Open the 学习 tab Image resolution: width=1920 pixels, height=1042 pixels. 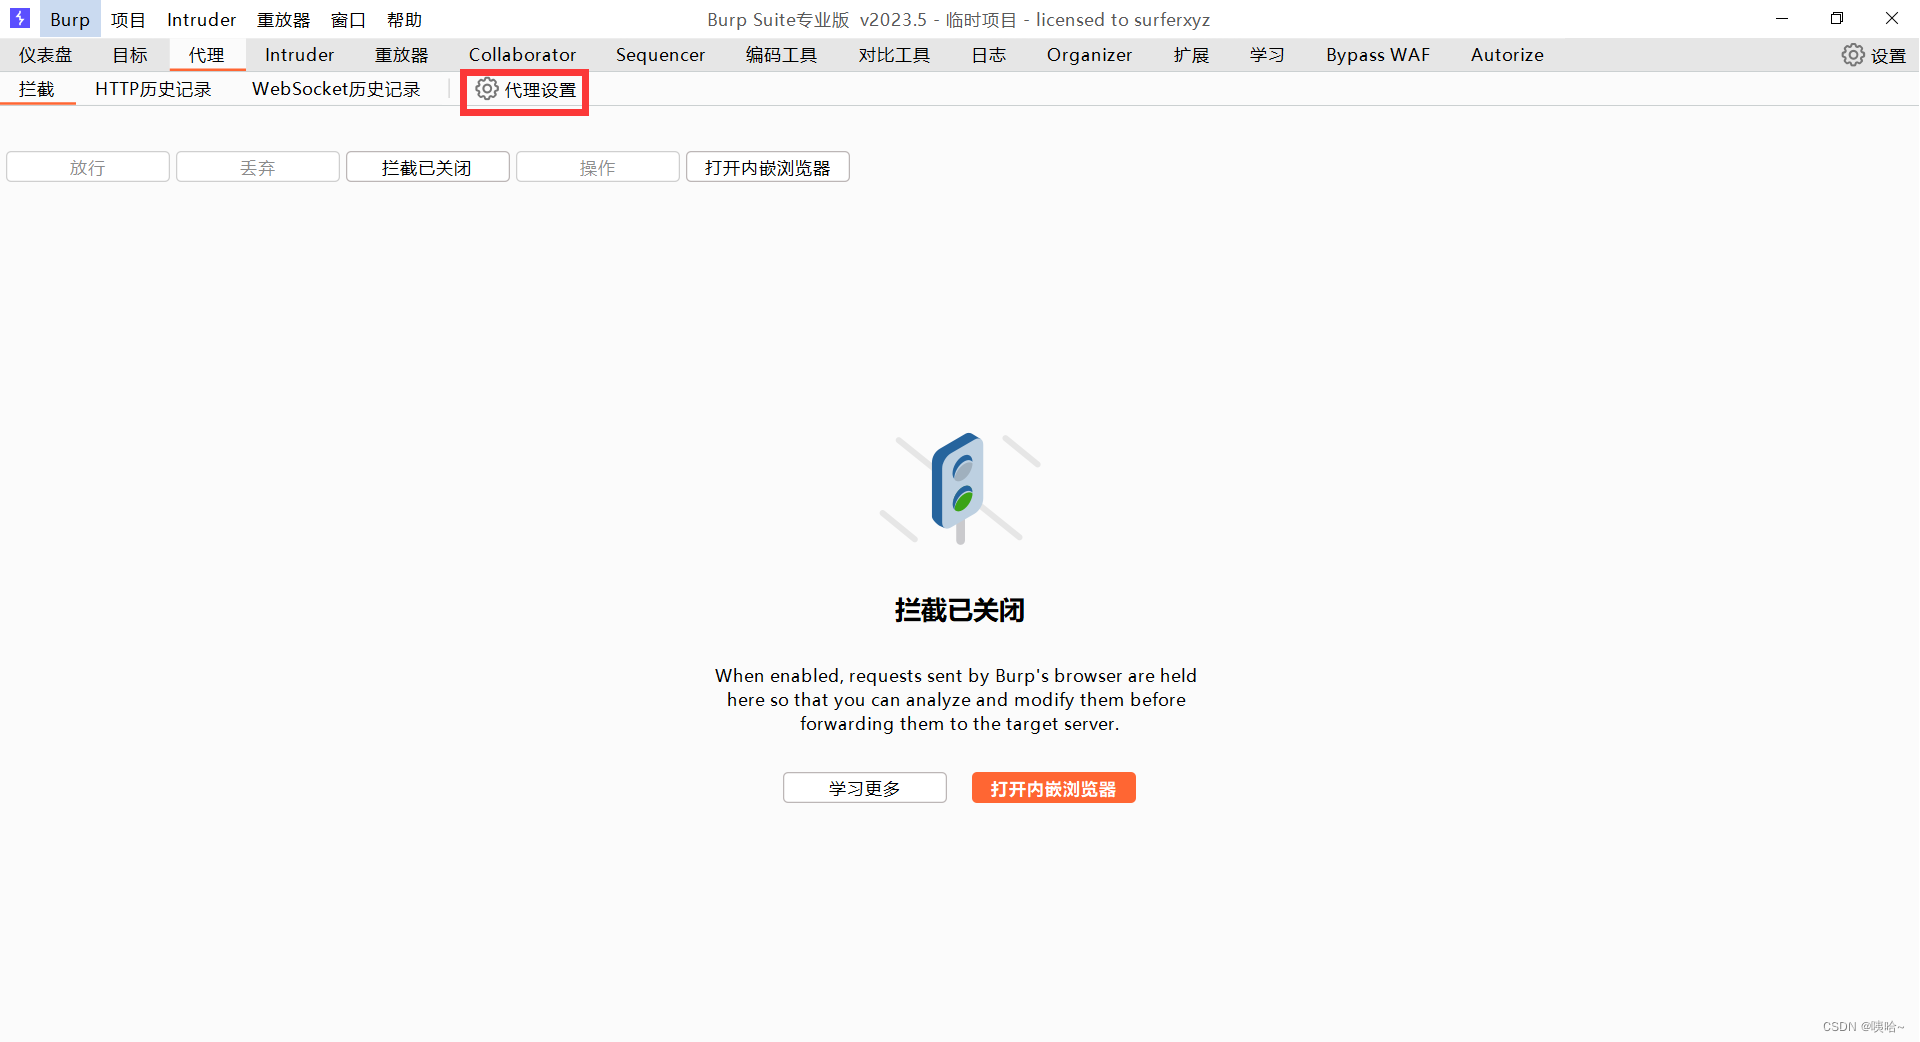click(x=1267, y=55)
